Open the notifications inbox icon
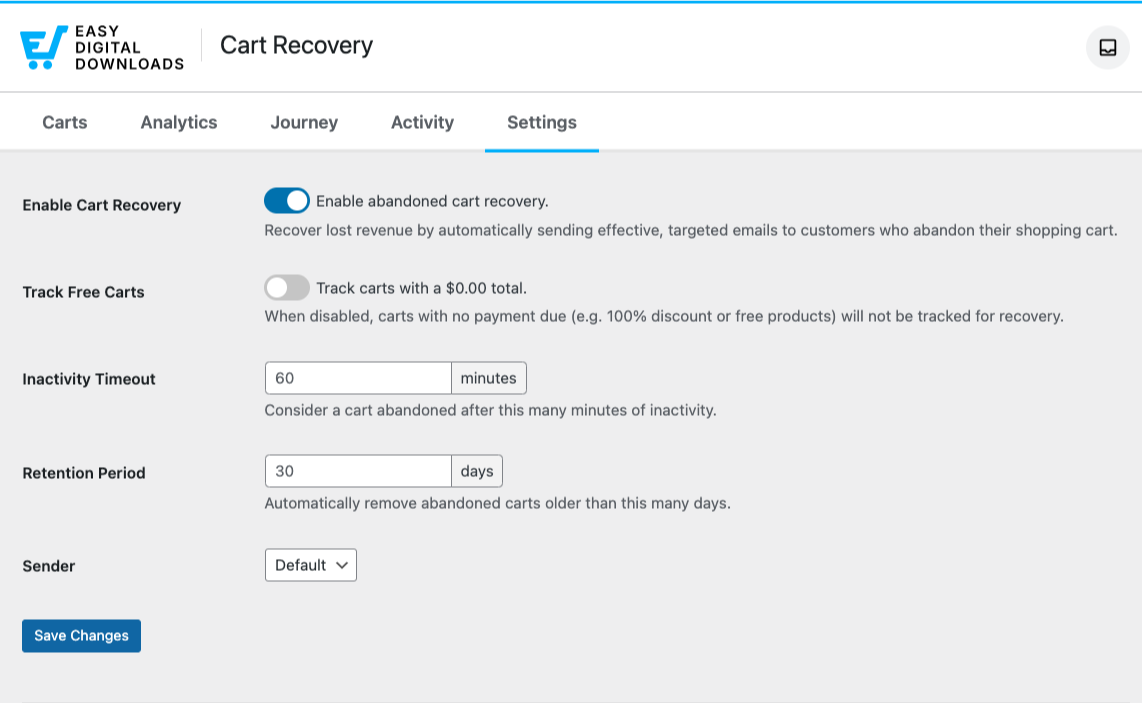Image resolution: width=1142 pixels, height=703 pixels. (1107, 47)
